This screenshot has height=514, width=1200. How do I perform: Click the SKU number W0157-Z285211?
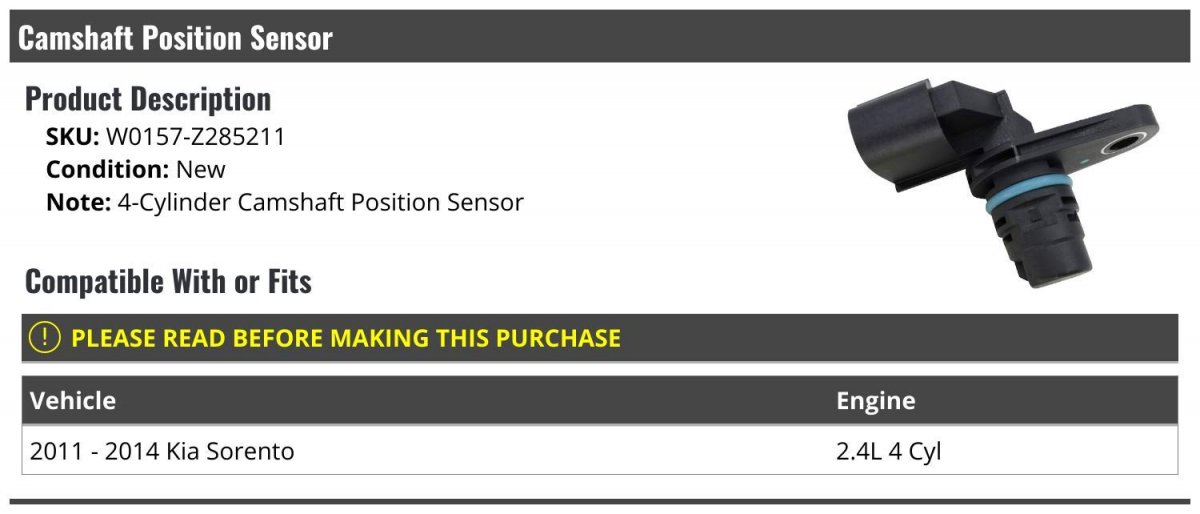pyautogui.click(x=195, y=137)
